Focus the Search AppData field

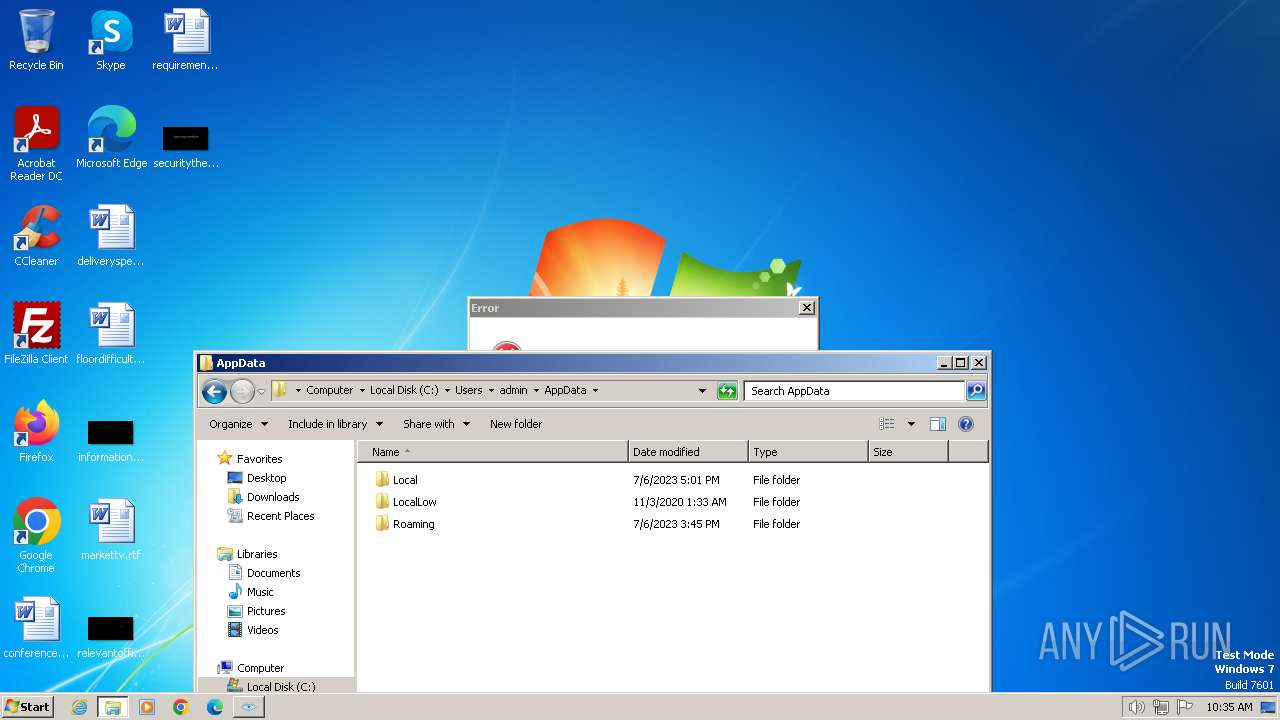854,391
